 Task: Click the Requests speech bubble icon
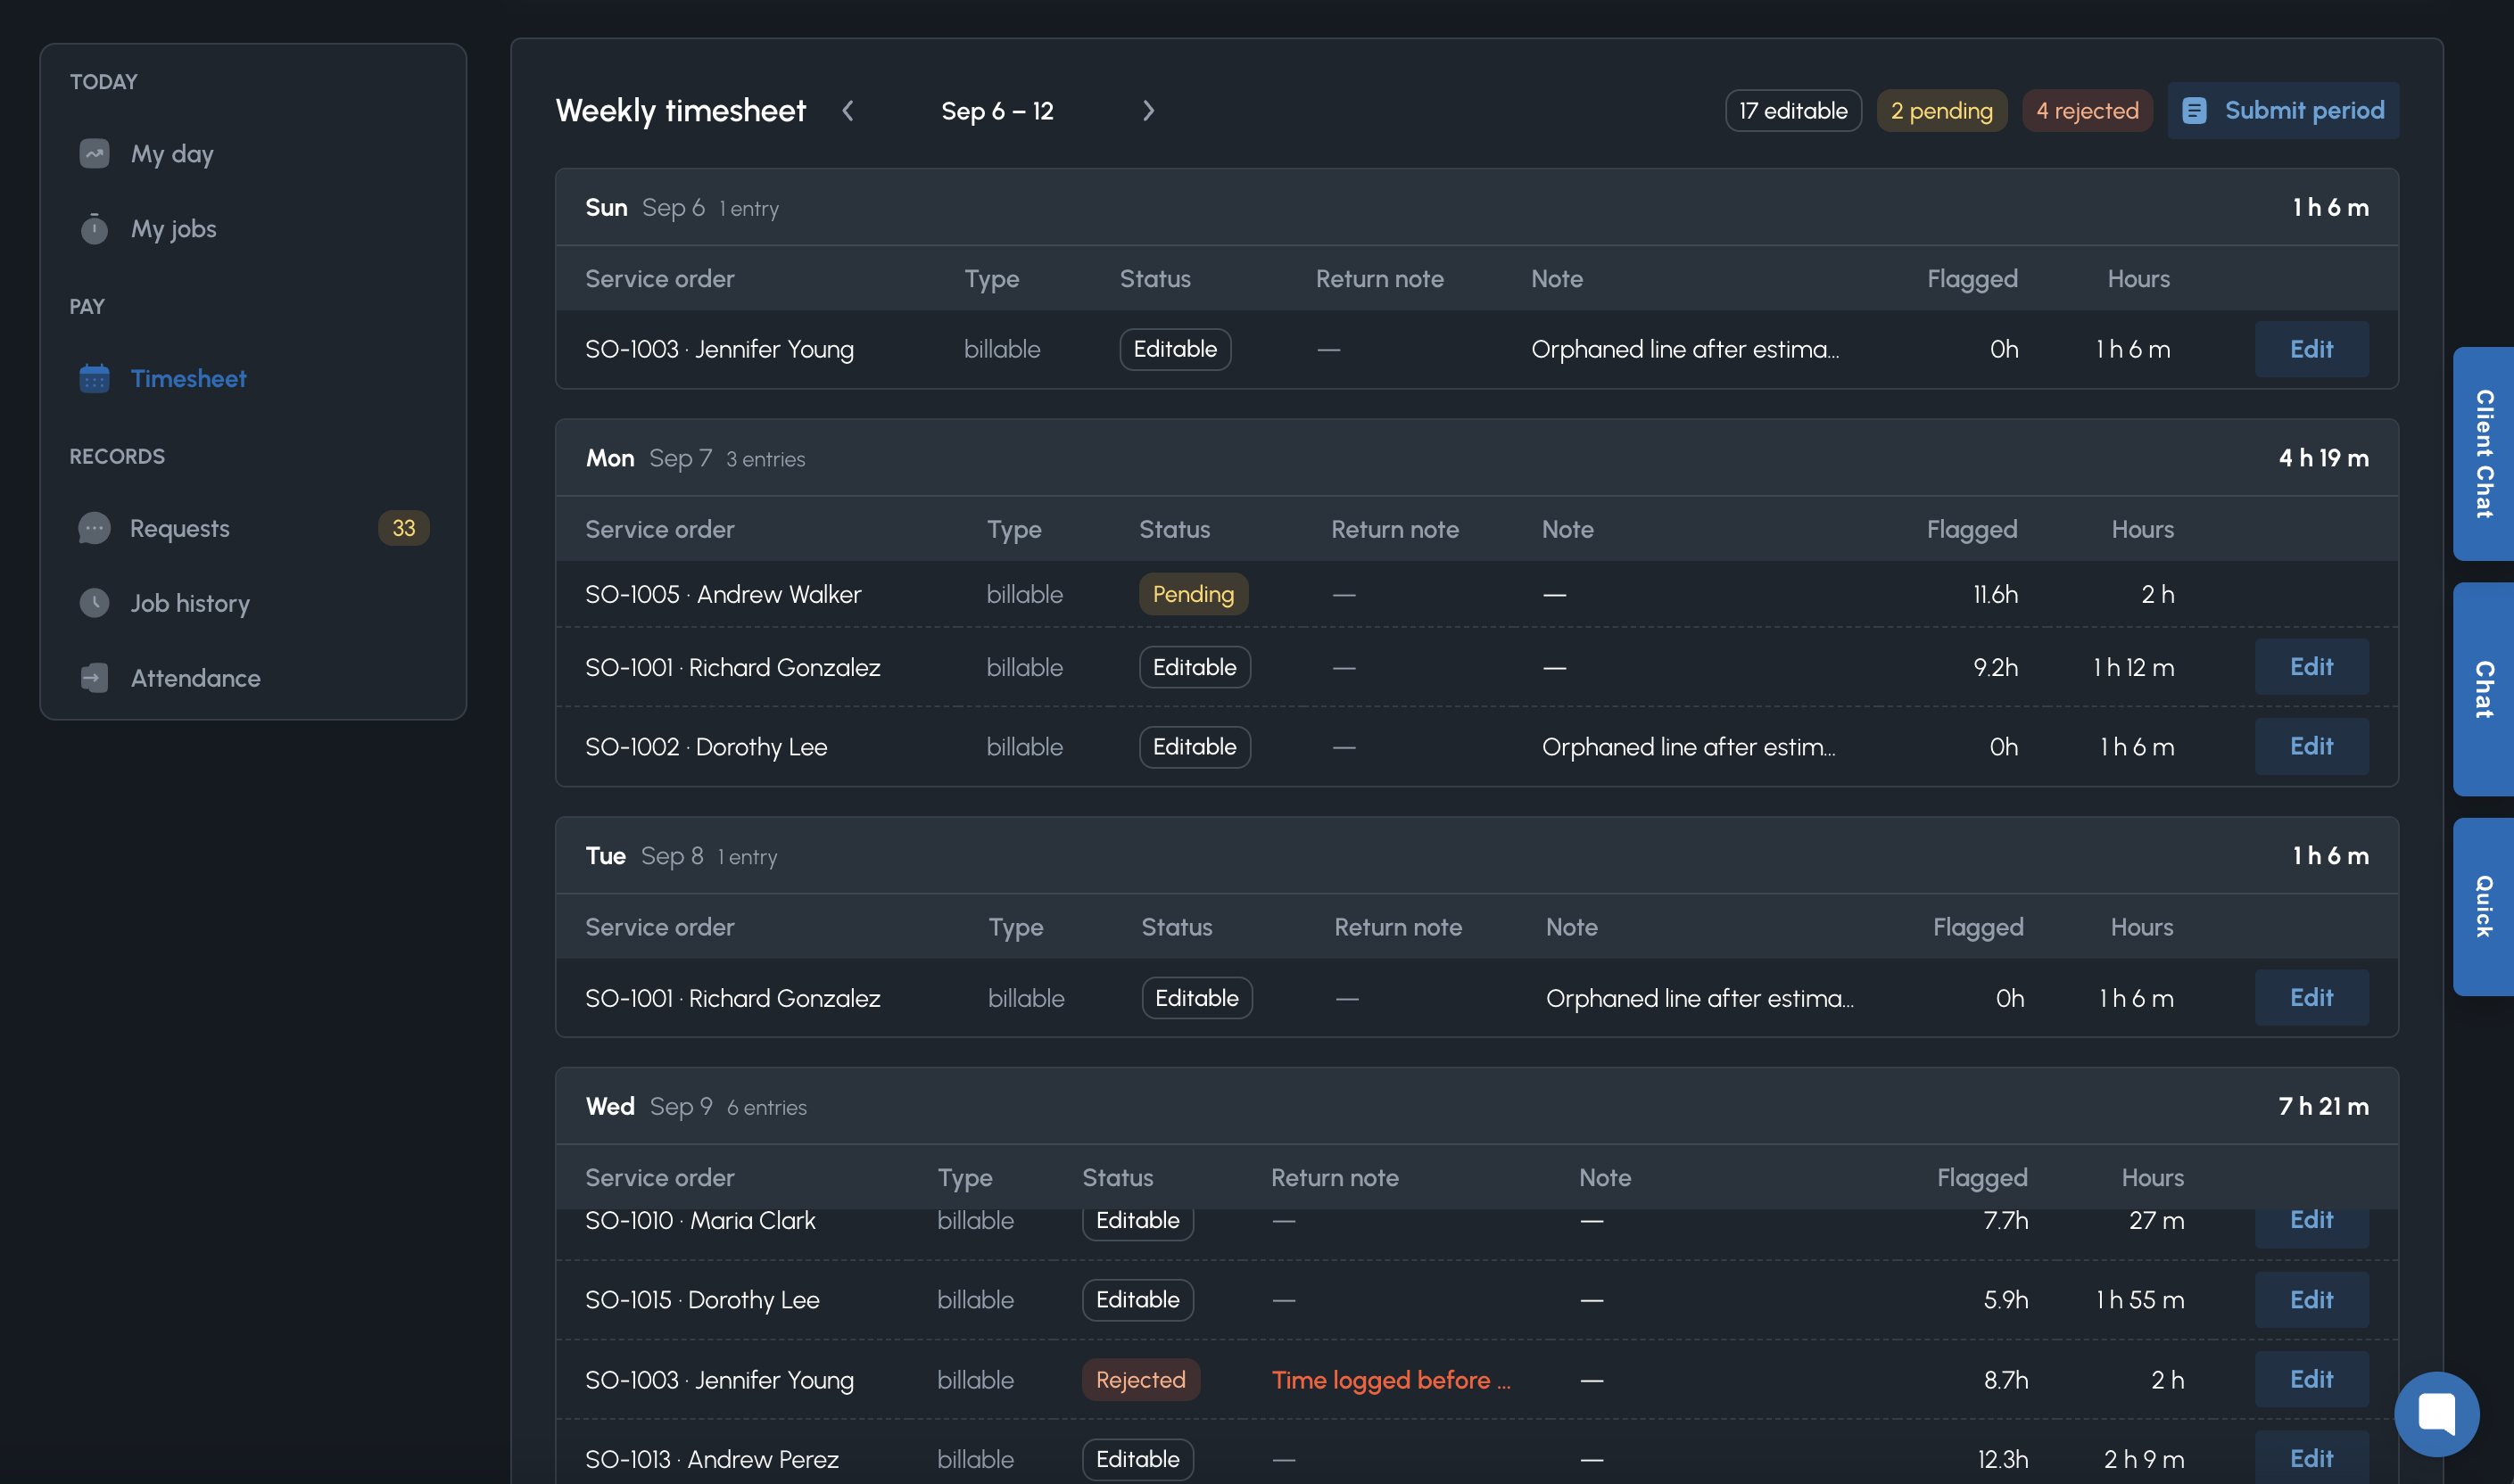(94, 528)
